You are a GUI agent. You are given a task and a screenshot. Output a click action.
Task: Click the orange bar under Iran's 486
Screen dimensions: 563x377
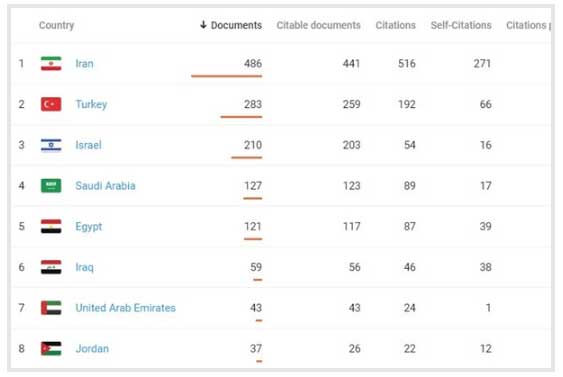click(x=227, y=76)
